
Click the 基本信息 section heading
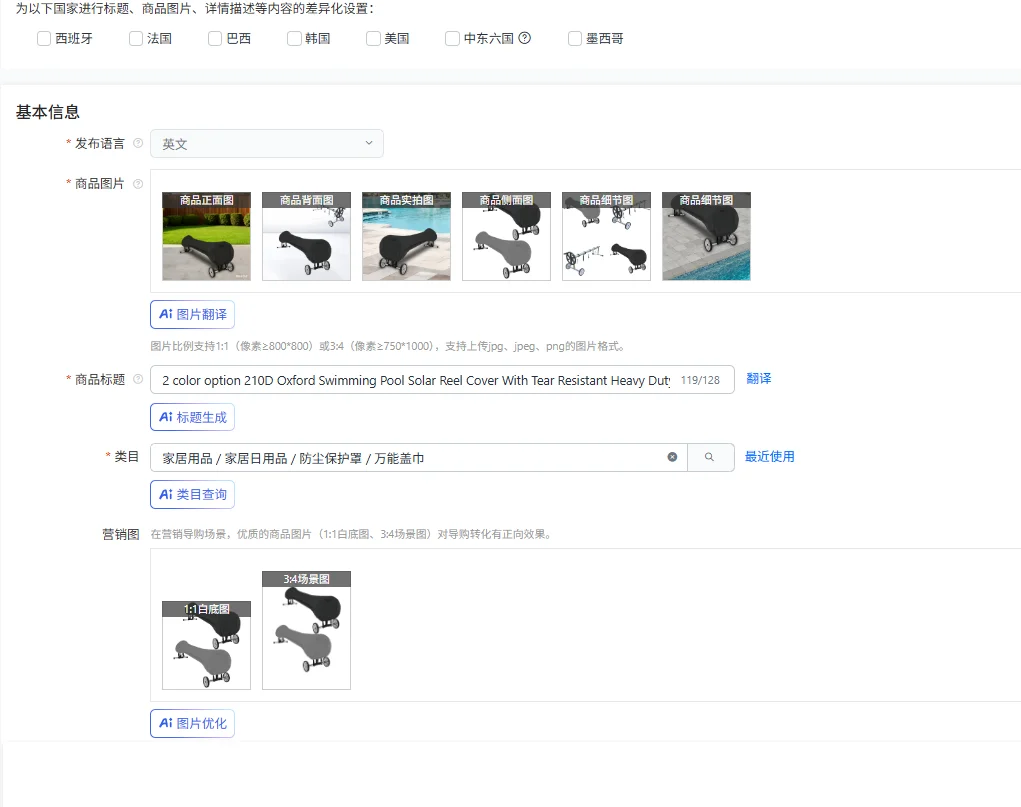(48, 112)
